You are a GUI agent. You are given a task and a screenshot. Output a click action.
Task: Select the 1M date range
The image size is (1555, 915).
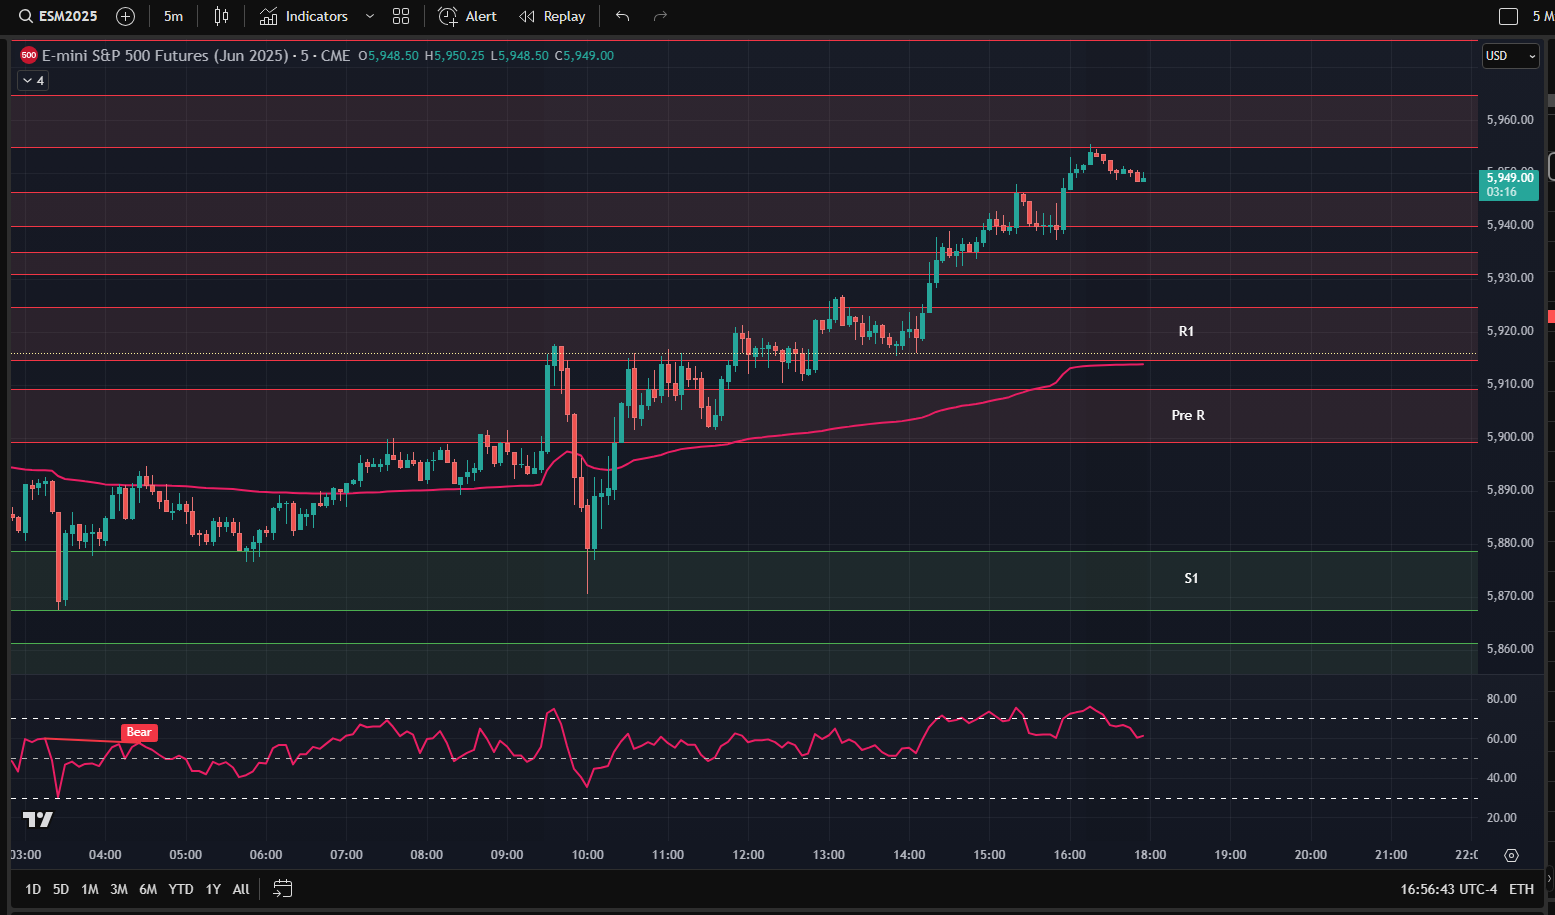pos(90,889)
